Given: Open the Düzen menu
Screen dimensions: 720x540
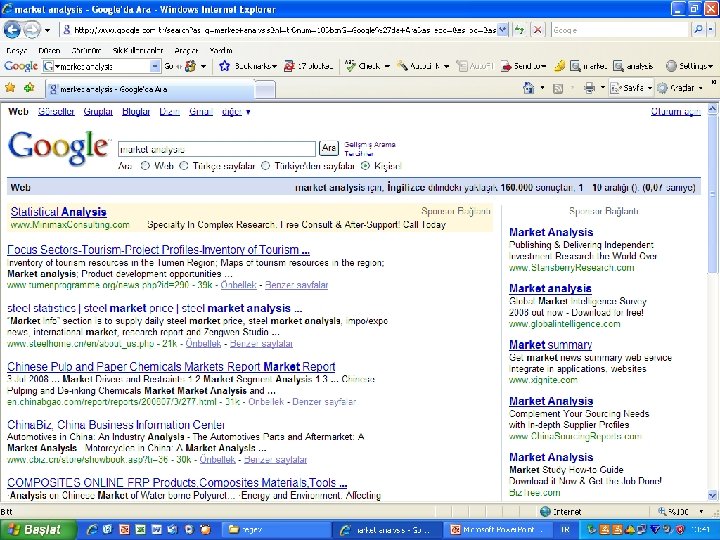Looking at the screenshot, I should pos(49,51).
